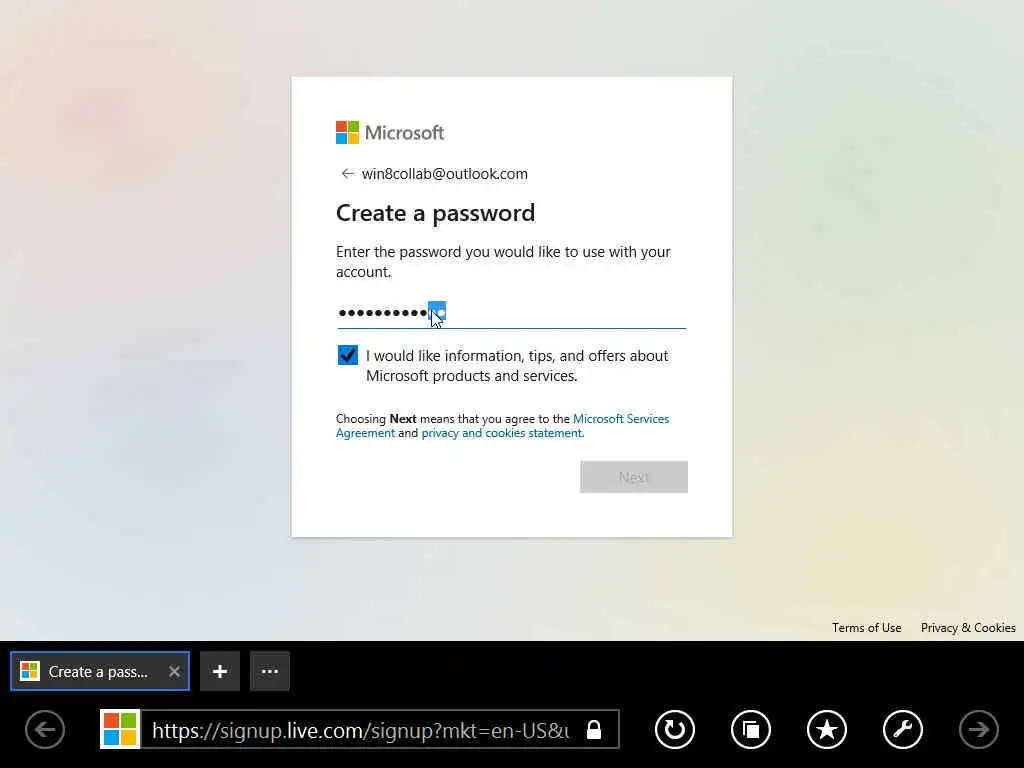Open tab options ellipsis button

[x=270, y=671]
